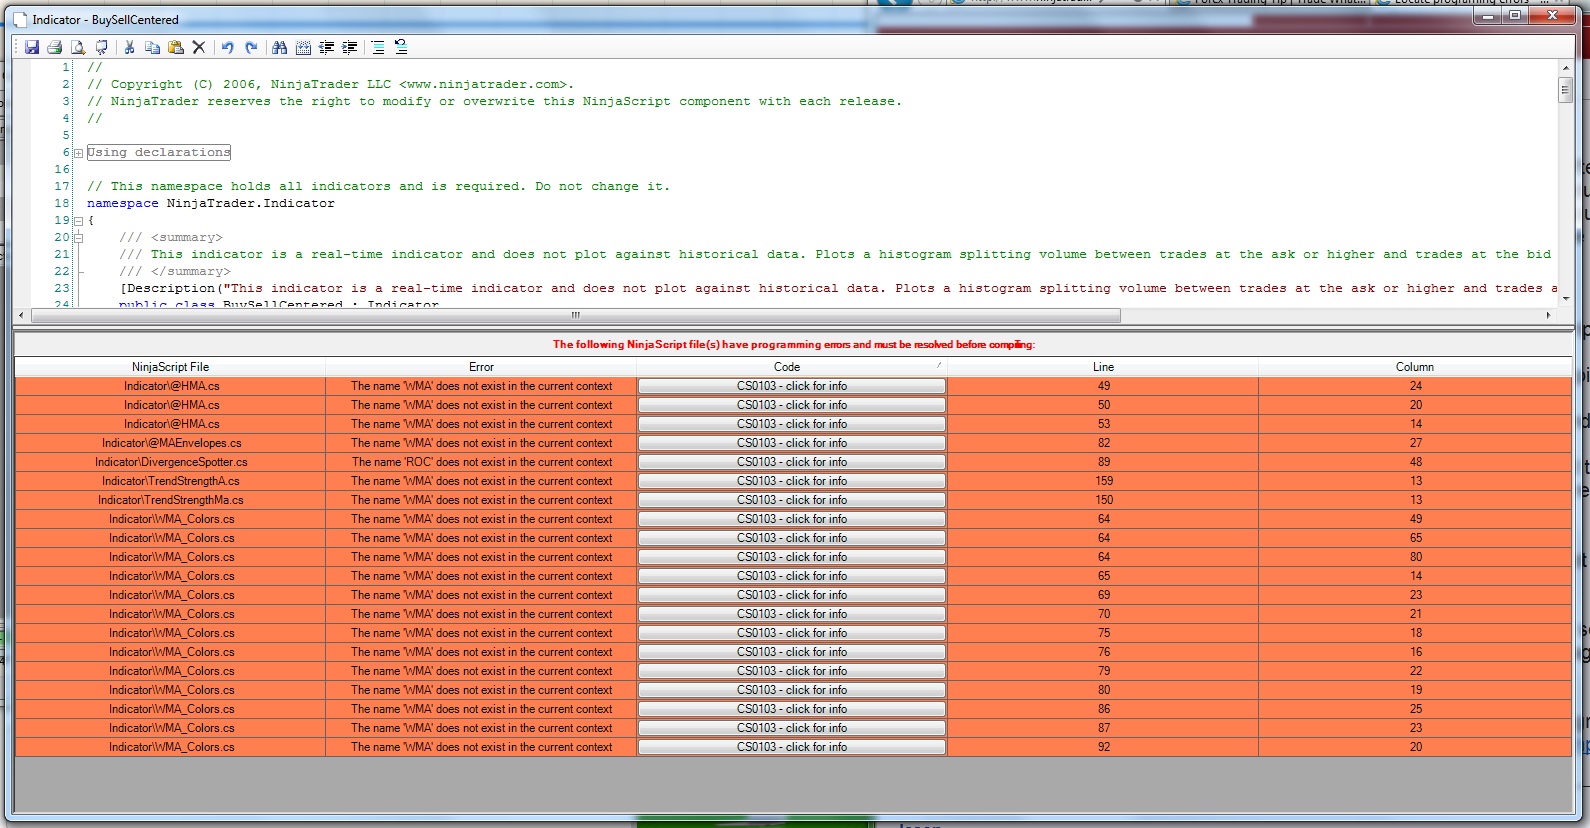Copy the selected code
Viewport: 1590px width, 828px height.
click(x=152, y=47)
